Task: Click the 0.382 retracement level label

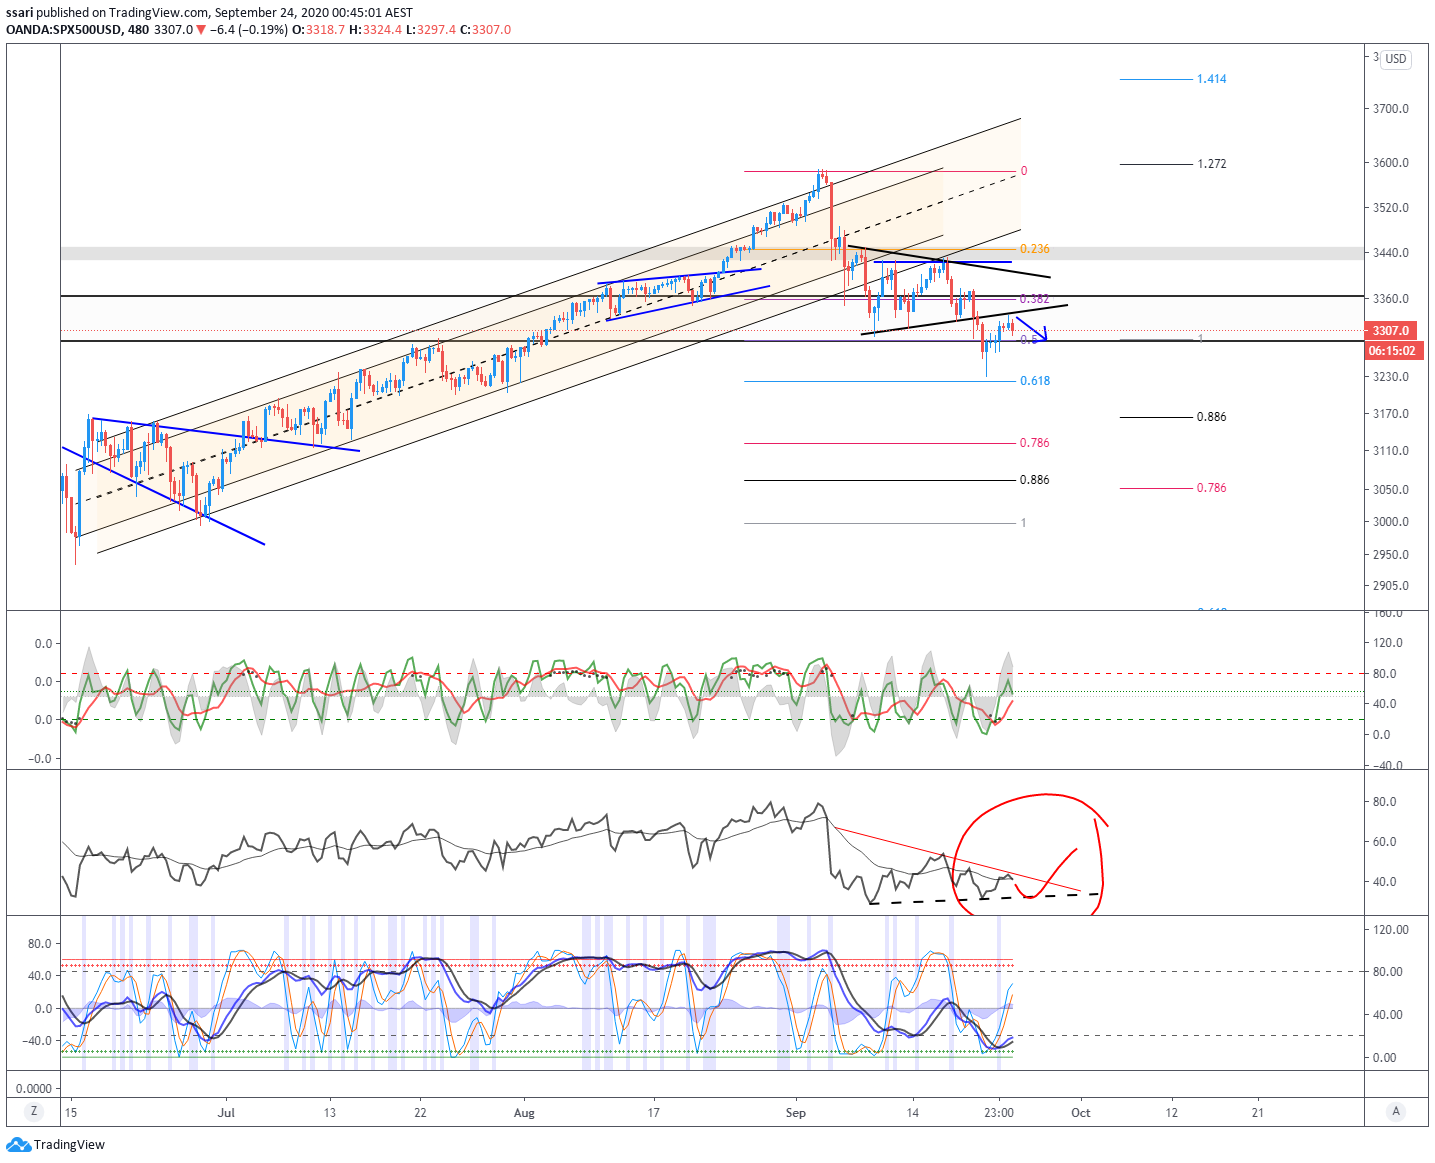Action: (1034, 299)
